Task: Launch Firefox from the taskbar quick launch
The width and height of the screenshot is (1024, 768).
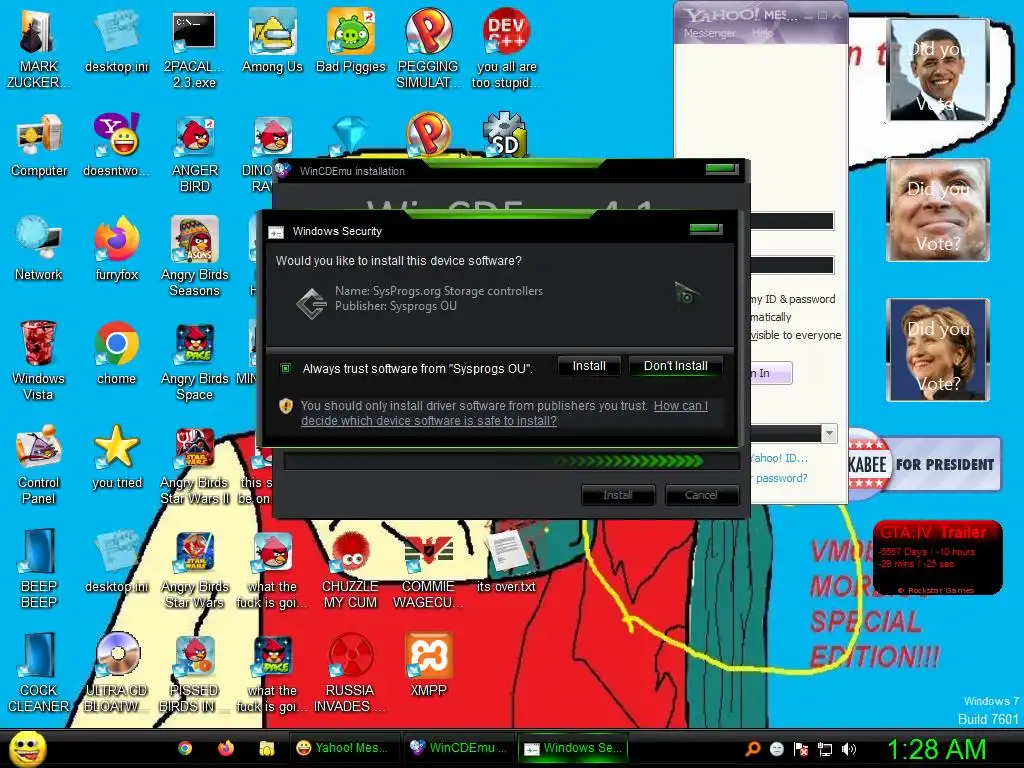Action: [x=226, y=748]
